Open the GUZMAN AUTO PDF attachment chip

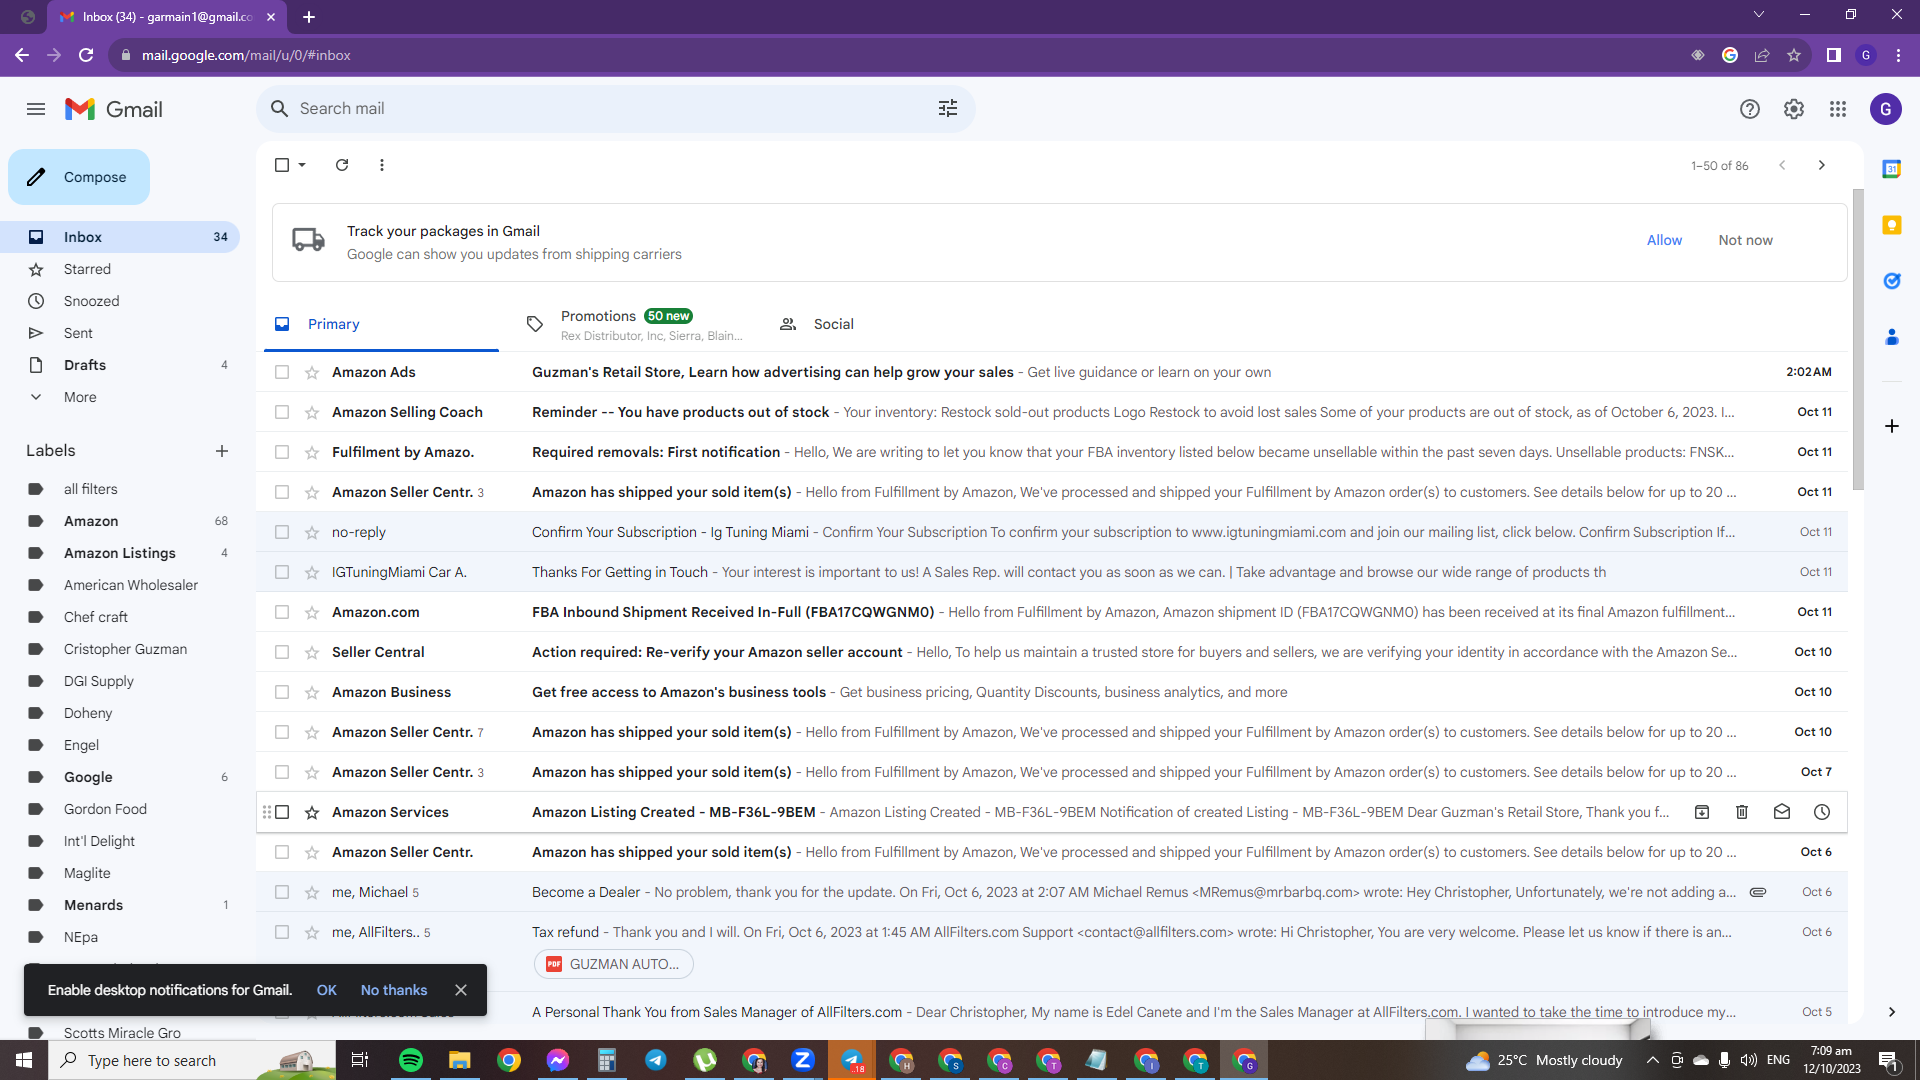(613, 964)
